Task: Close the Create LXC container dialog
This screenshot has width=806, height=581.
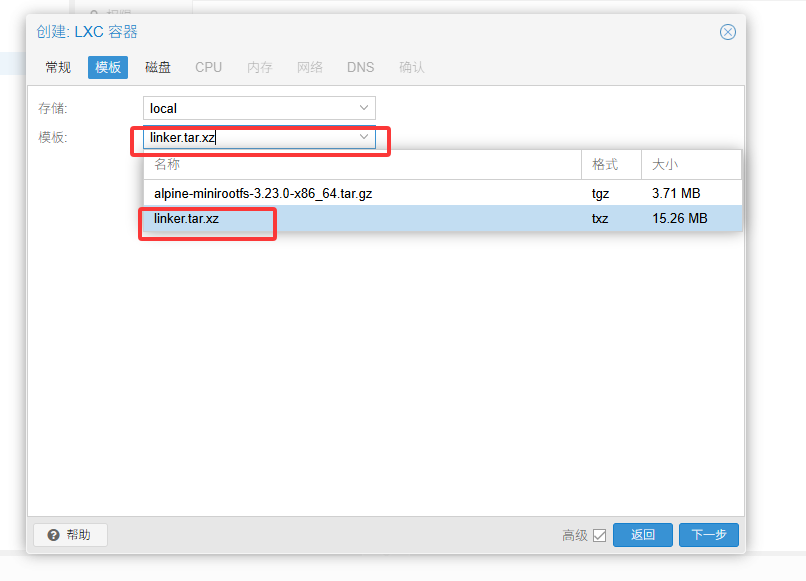Action: [728, 32]
